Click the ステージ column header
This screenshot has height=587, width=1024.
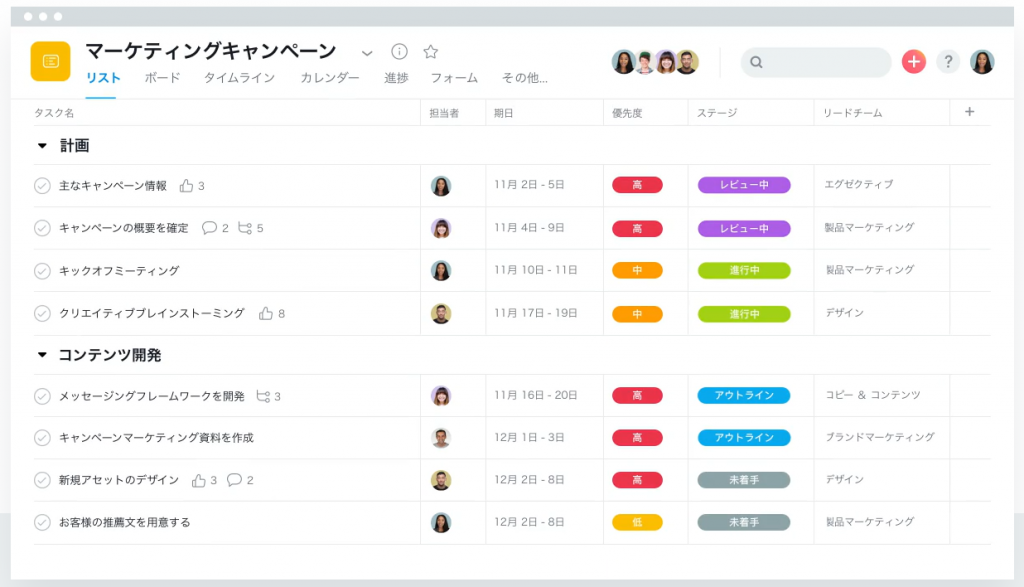point(716,113)
